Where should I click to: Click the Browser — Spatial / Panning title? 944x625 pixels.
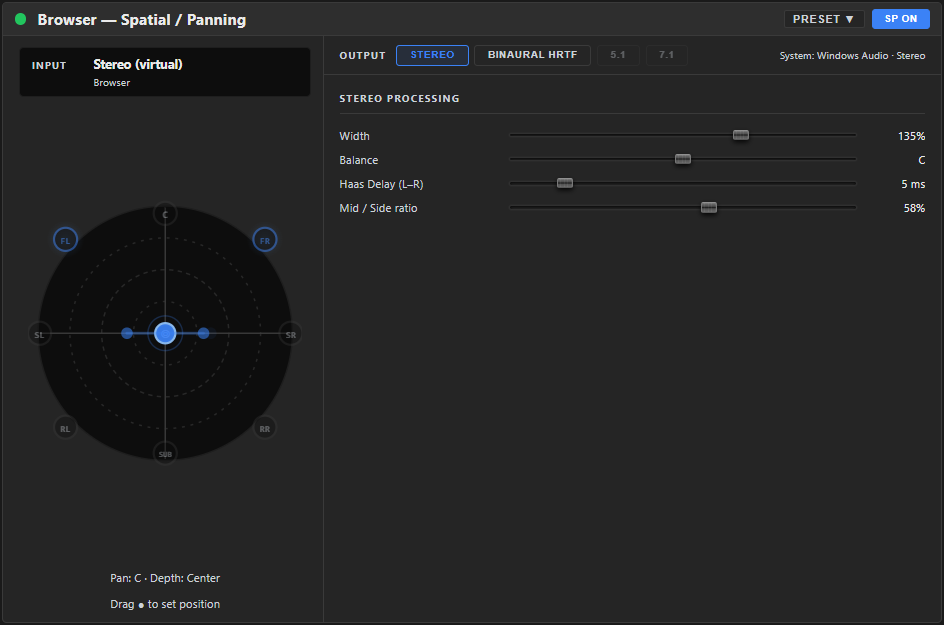coord(141,19)
